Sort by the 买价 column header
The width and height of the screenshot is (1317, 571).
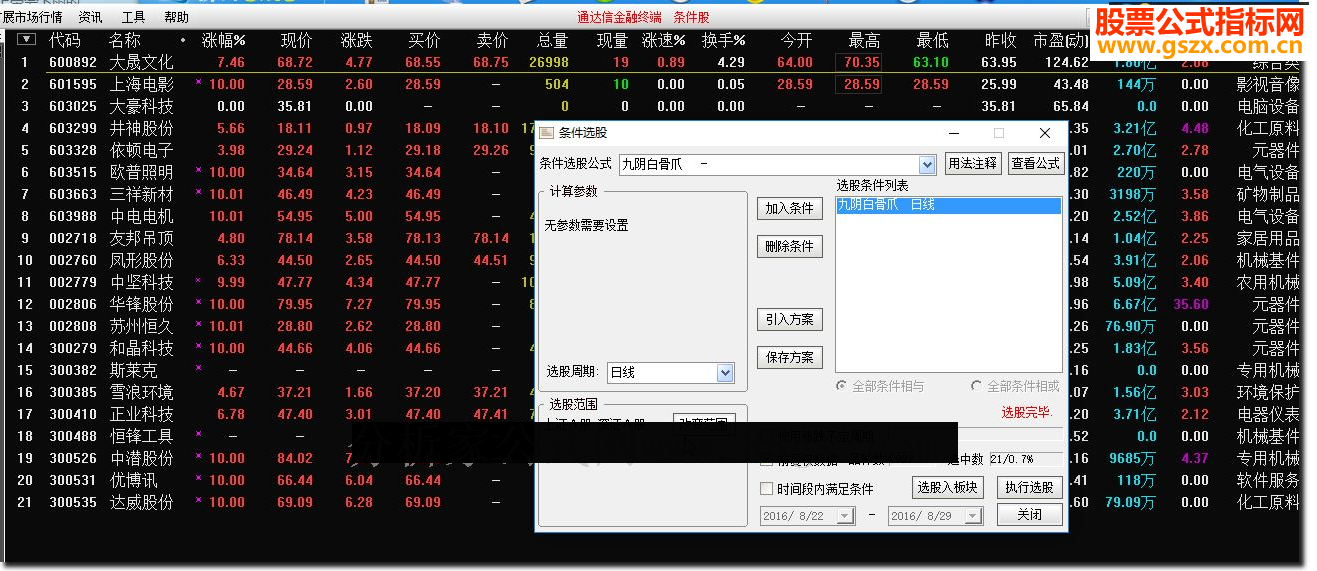(424, 40)
